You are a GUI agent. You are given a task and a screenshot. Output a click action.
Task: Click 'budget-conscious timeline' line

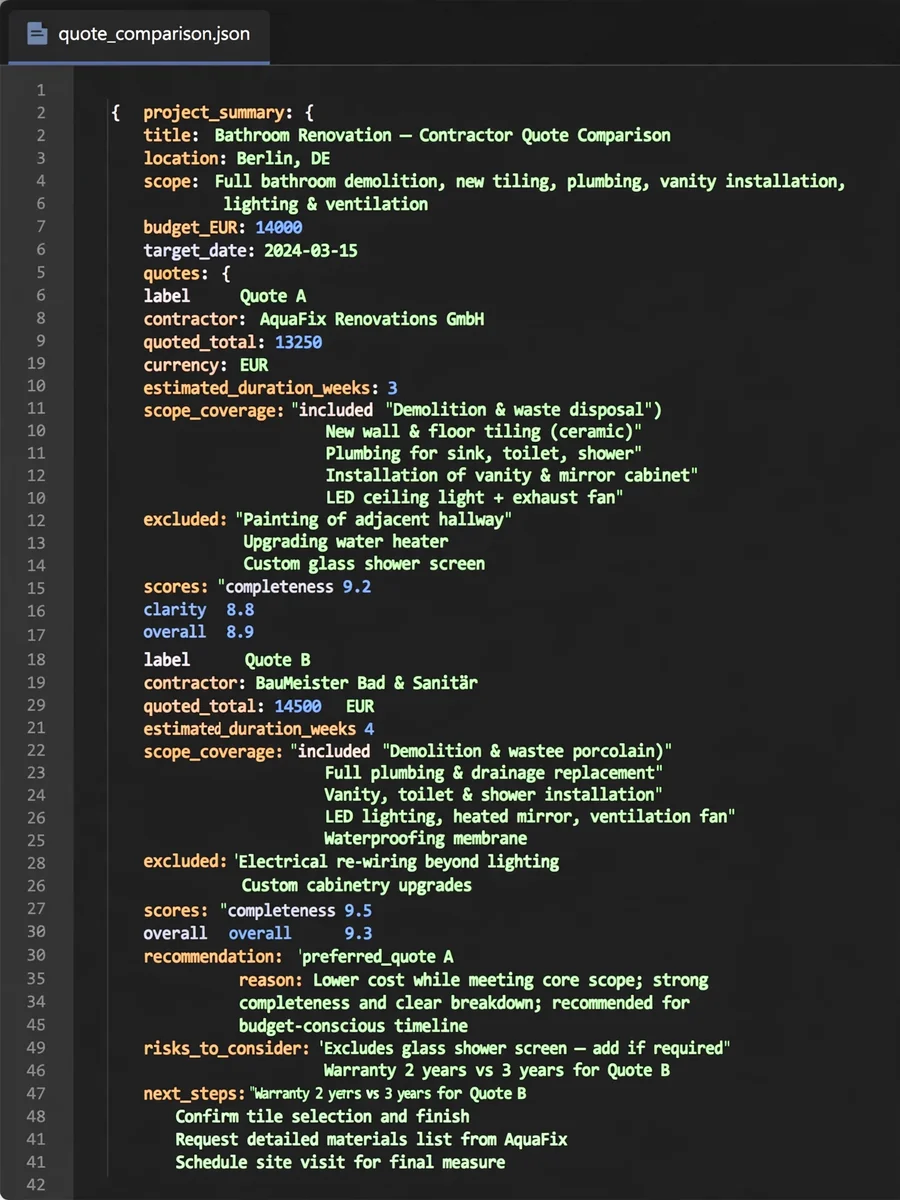[x=353, y=1026]
